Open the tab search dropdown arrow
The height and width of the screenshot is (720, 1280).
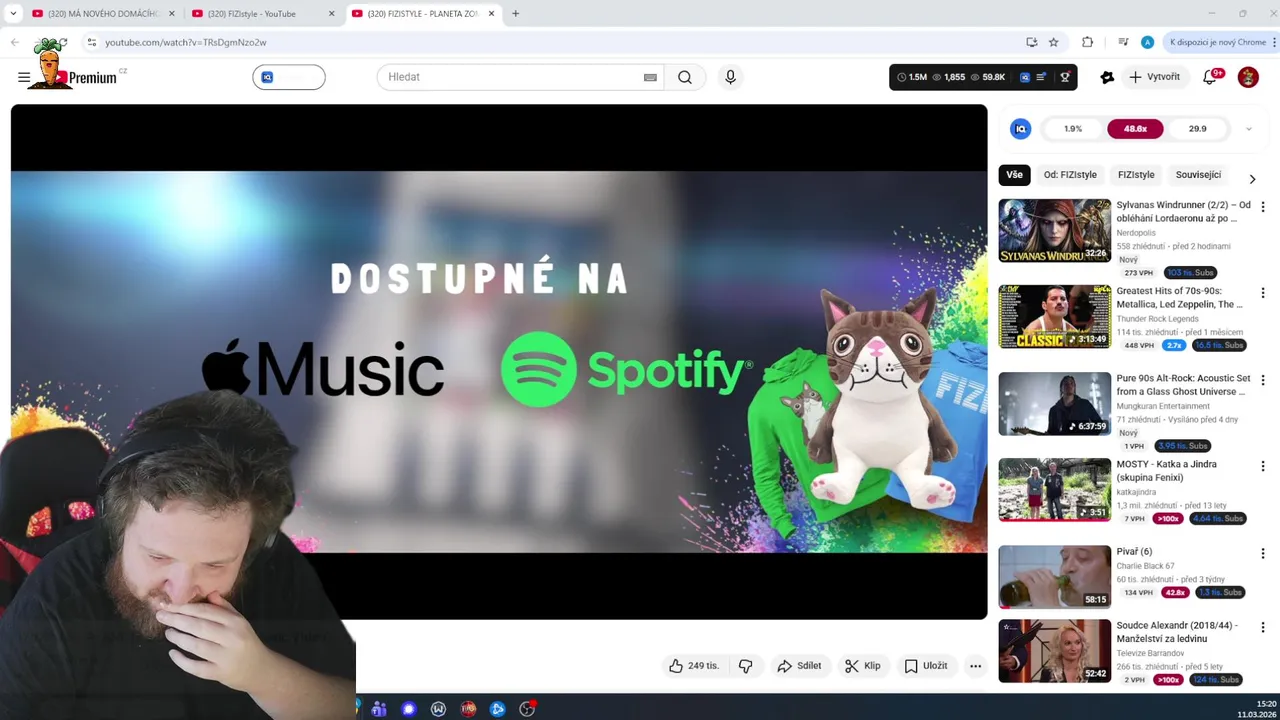pos(13,14)
